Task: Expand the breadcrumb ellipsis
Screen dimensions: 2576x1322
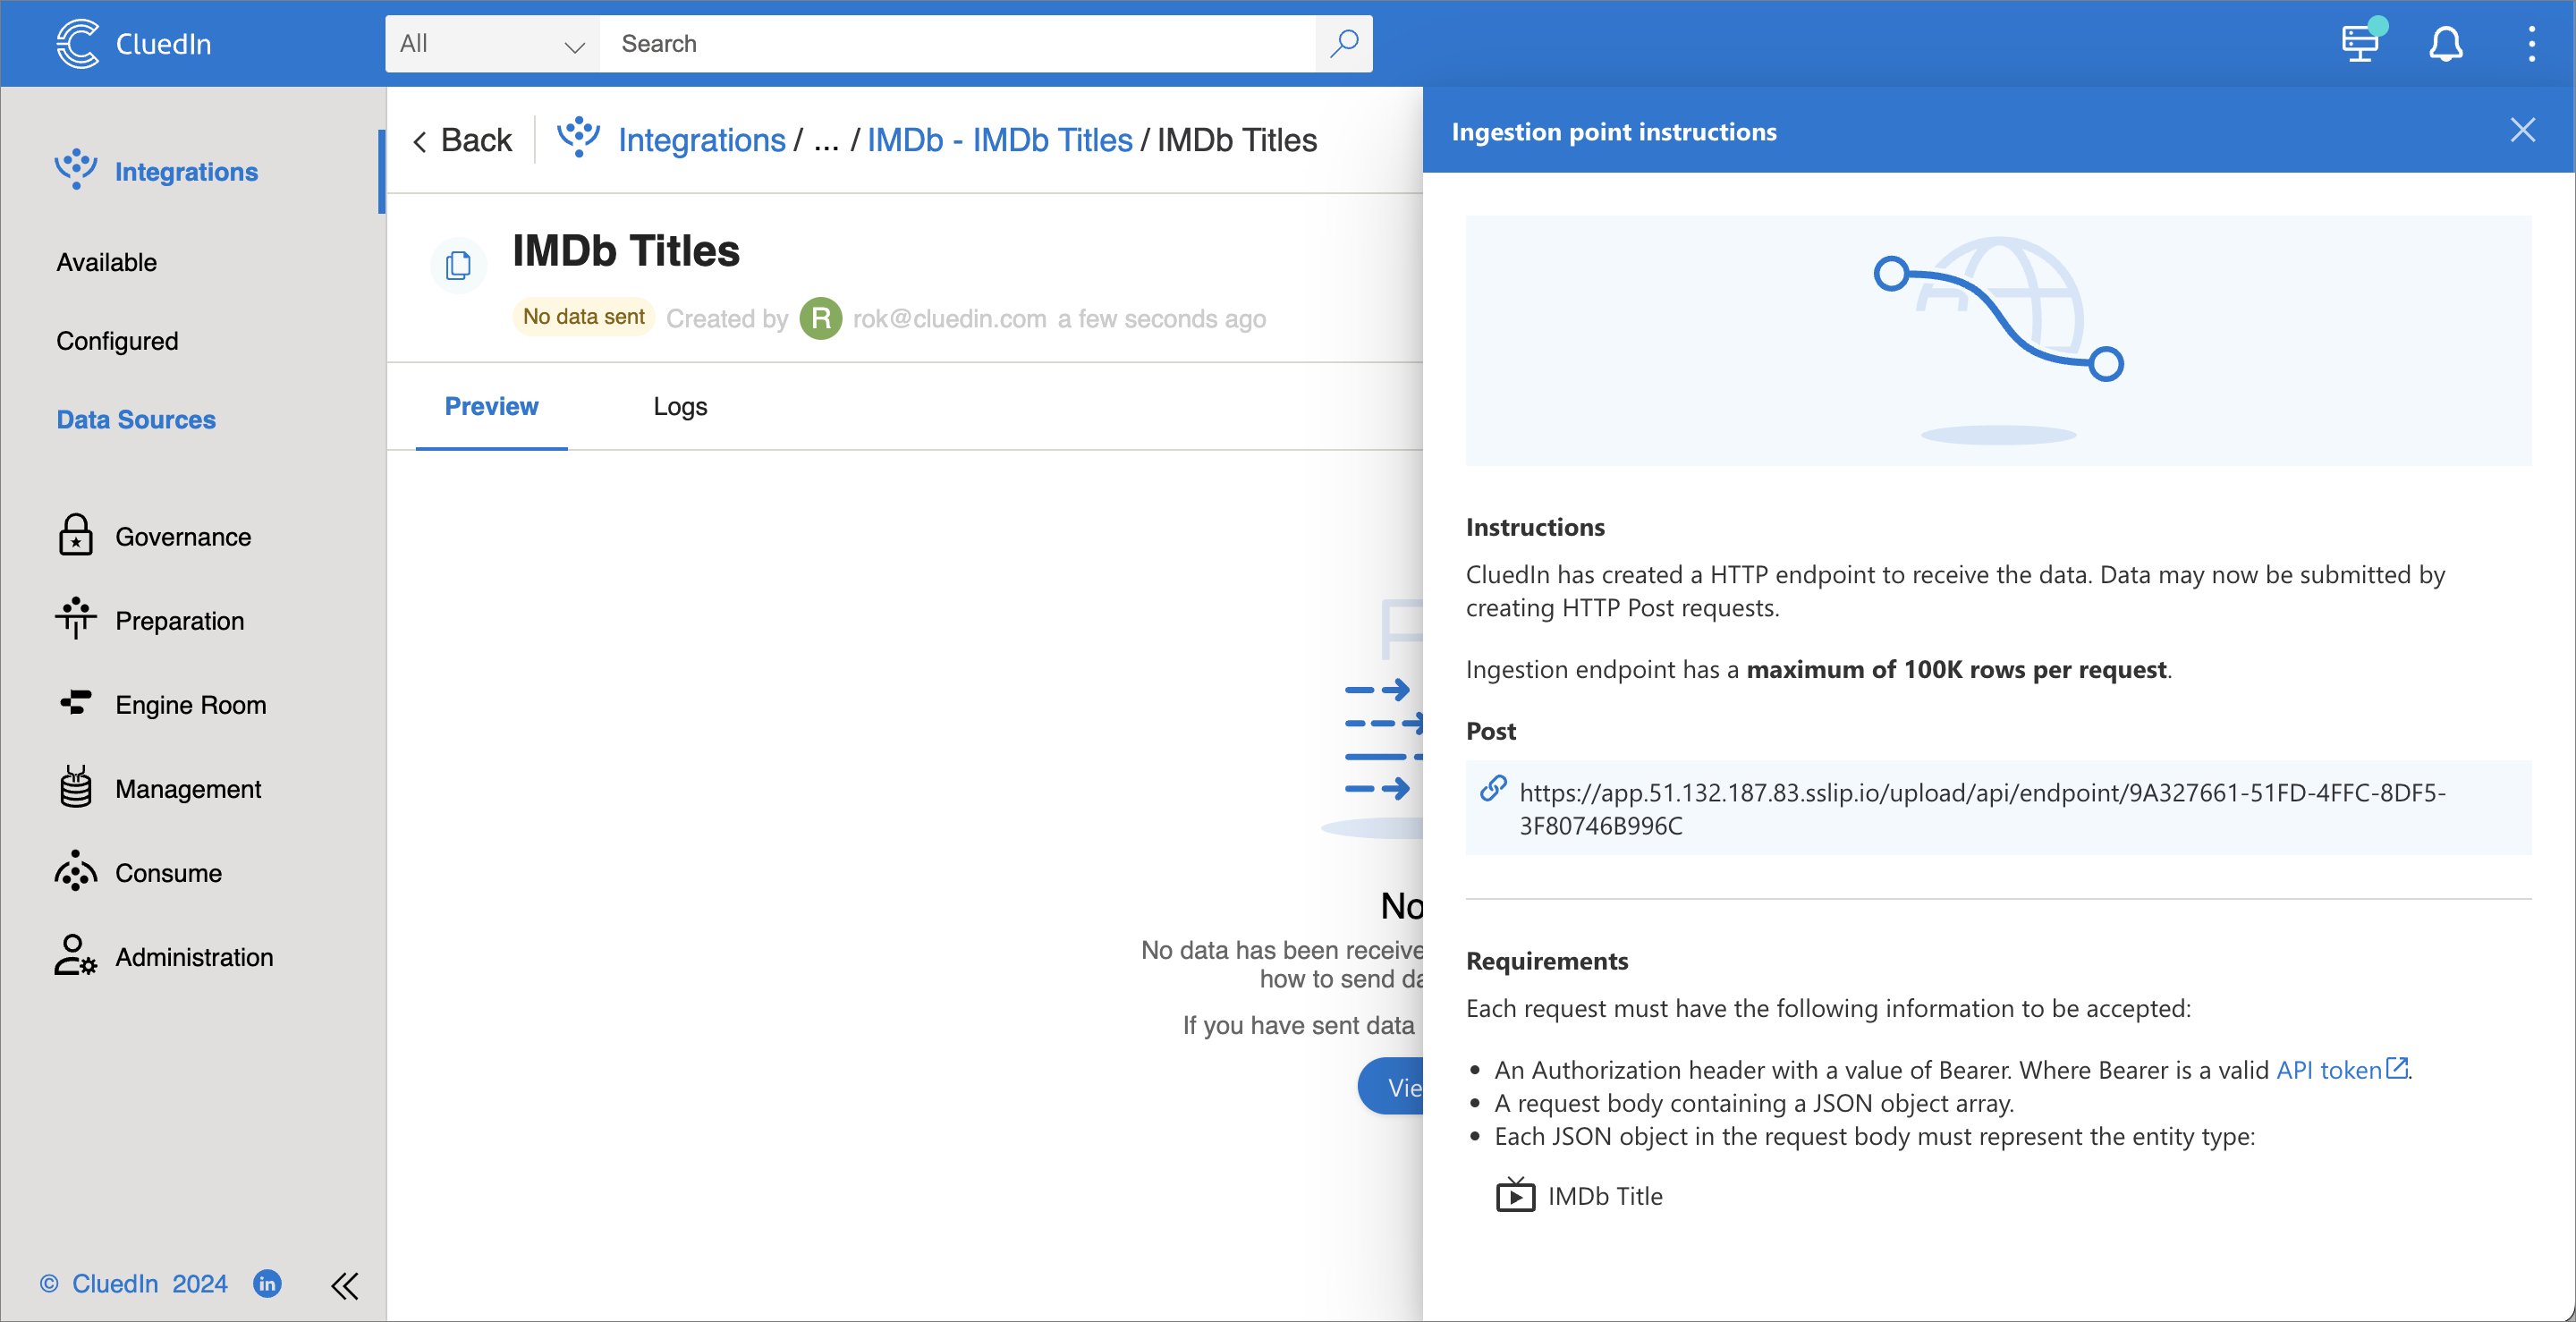Action: coord(825,140)
